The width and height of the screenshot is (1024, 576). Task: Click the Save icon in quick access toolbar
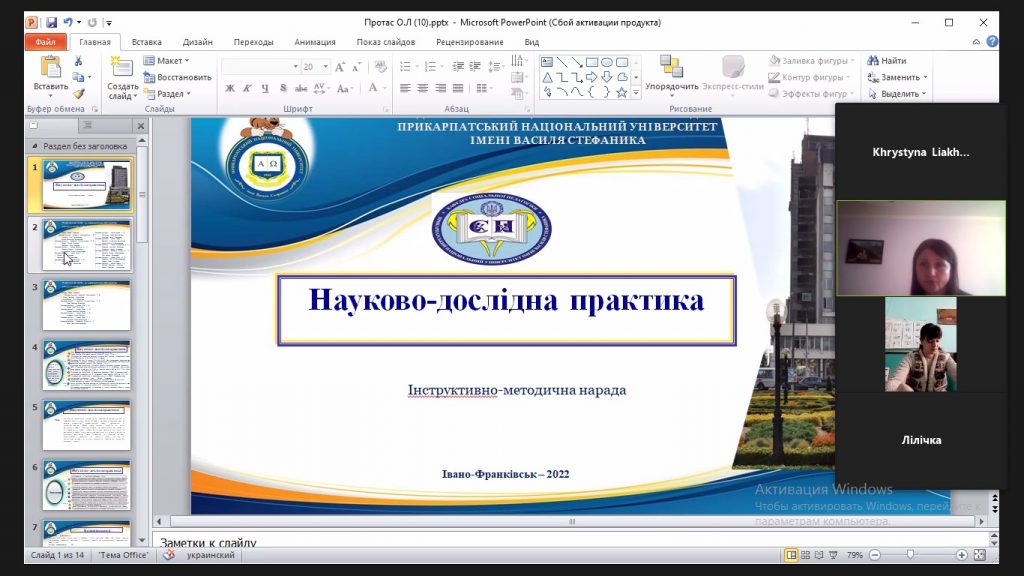tap(51, 22)
